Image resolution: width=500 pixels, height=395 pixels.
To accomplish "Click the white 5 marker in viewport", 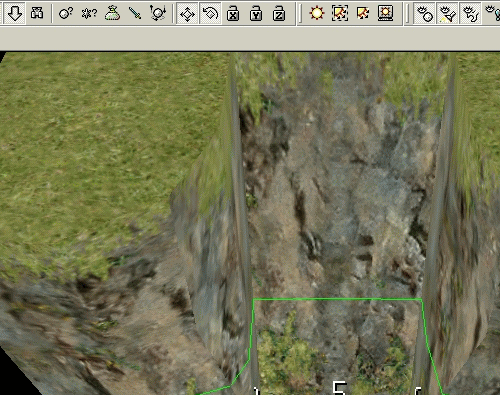I will [340, 388].
